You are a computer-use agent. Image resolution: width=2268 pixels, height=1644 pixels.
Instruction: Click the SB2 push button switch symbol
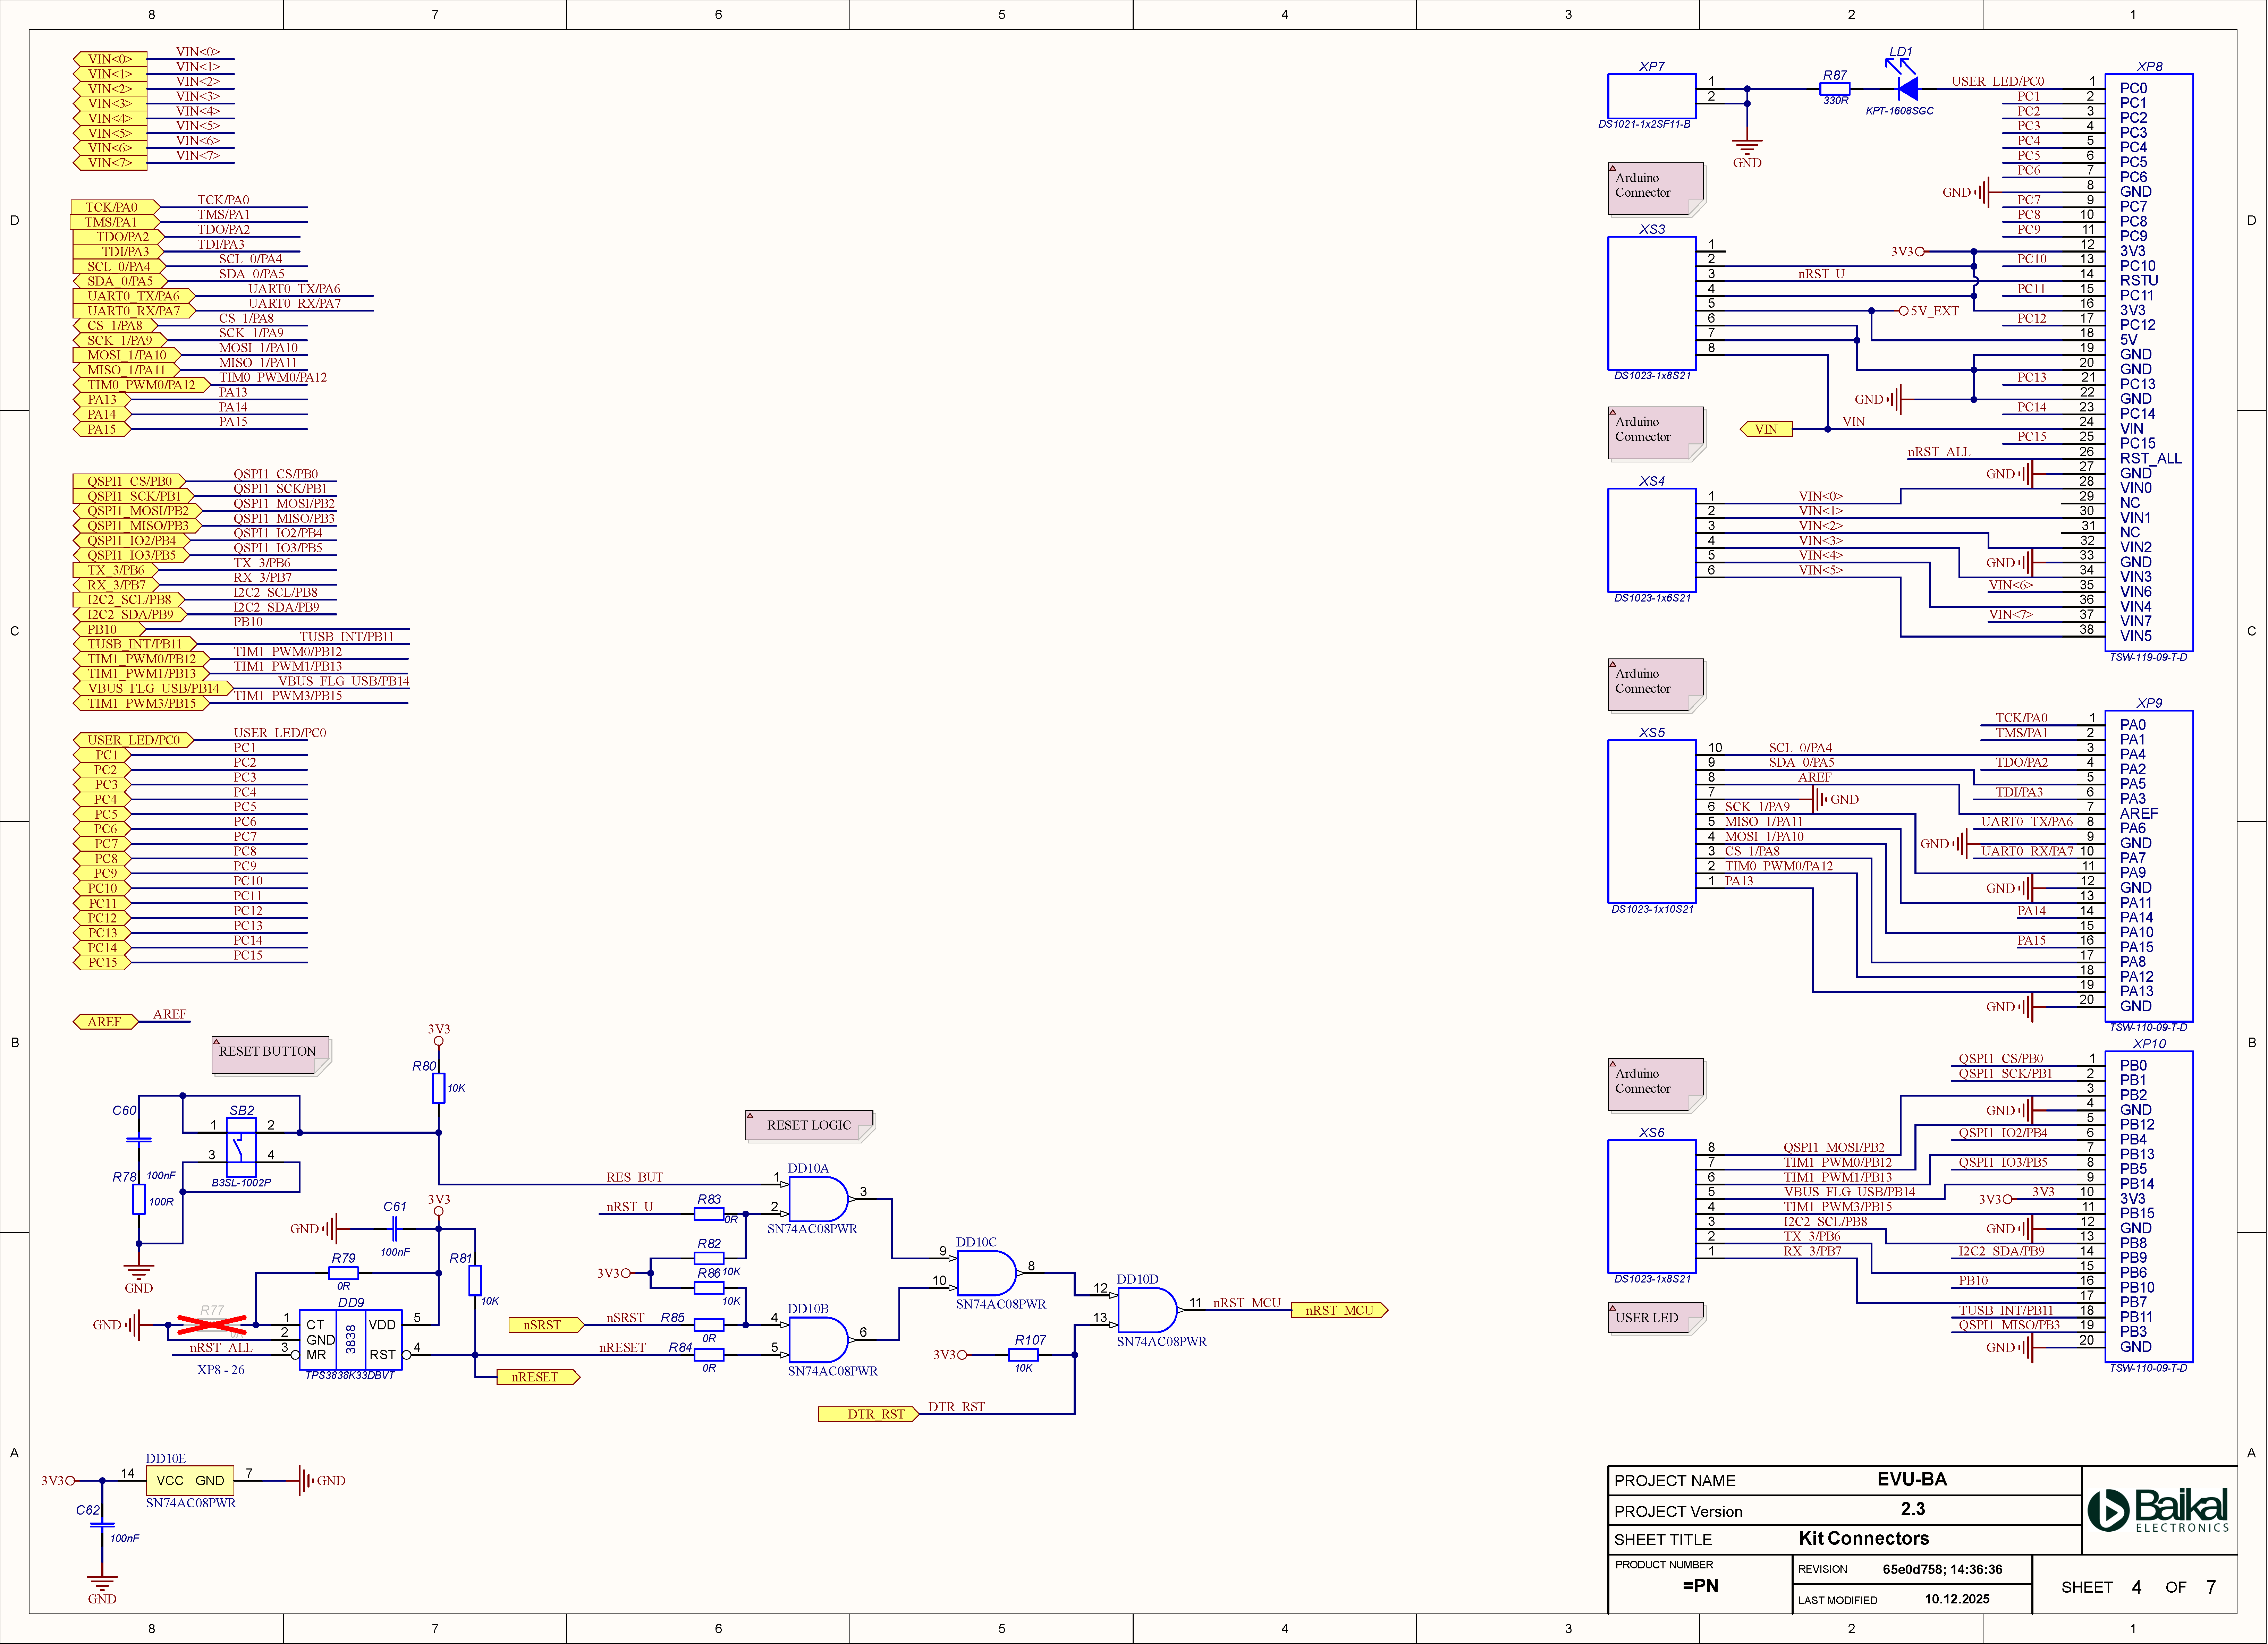tap(241, 1147)
